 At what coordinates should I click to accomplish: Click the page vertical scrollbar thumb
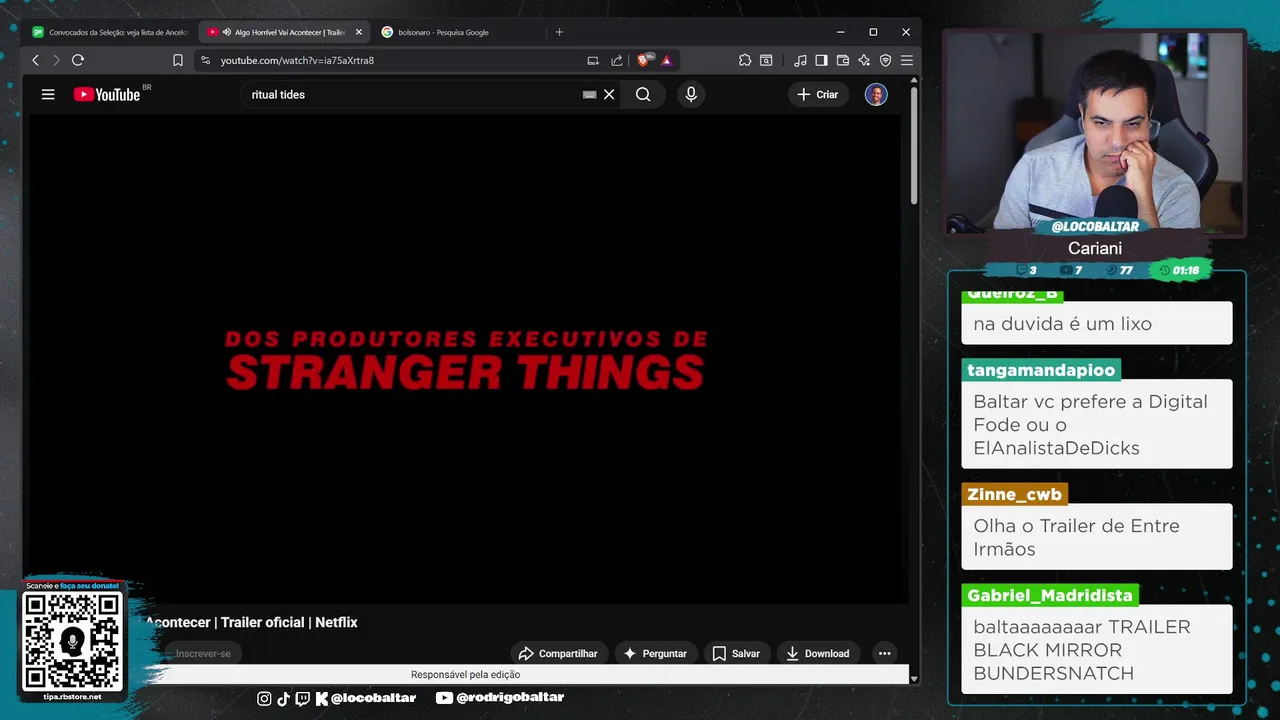914,145
